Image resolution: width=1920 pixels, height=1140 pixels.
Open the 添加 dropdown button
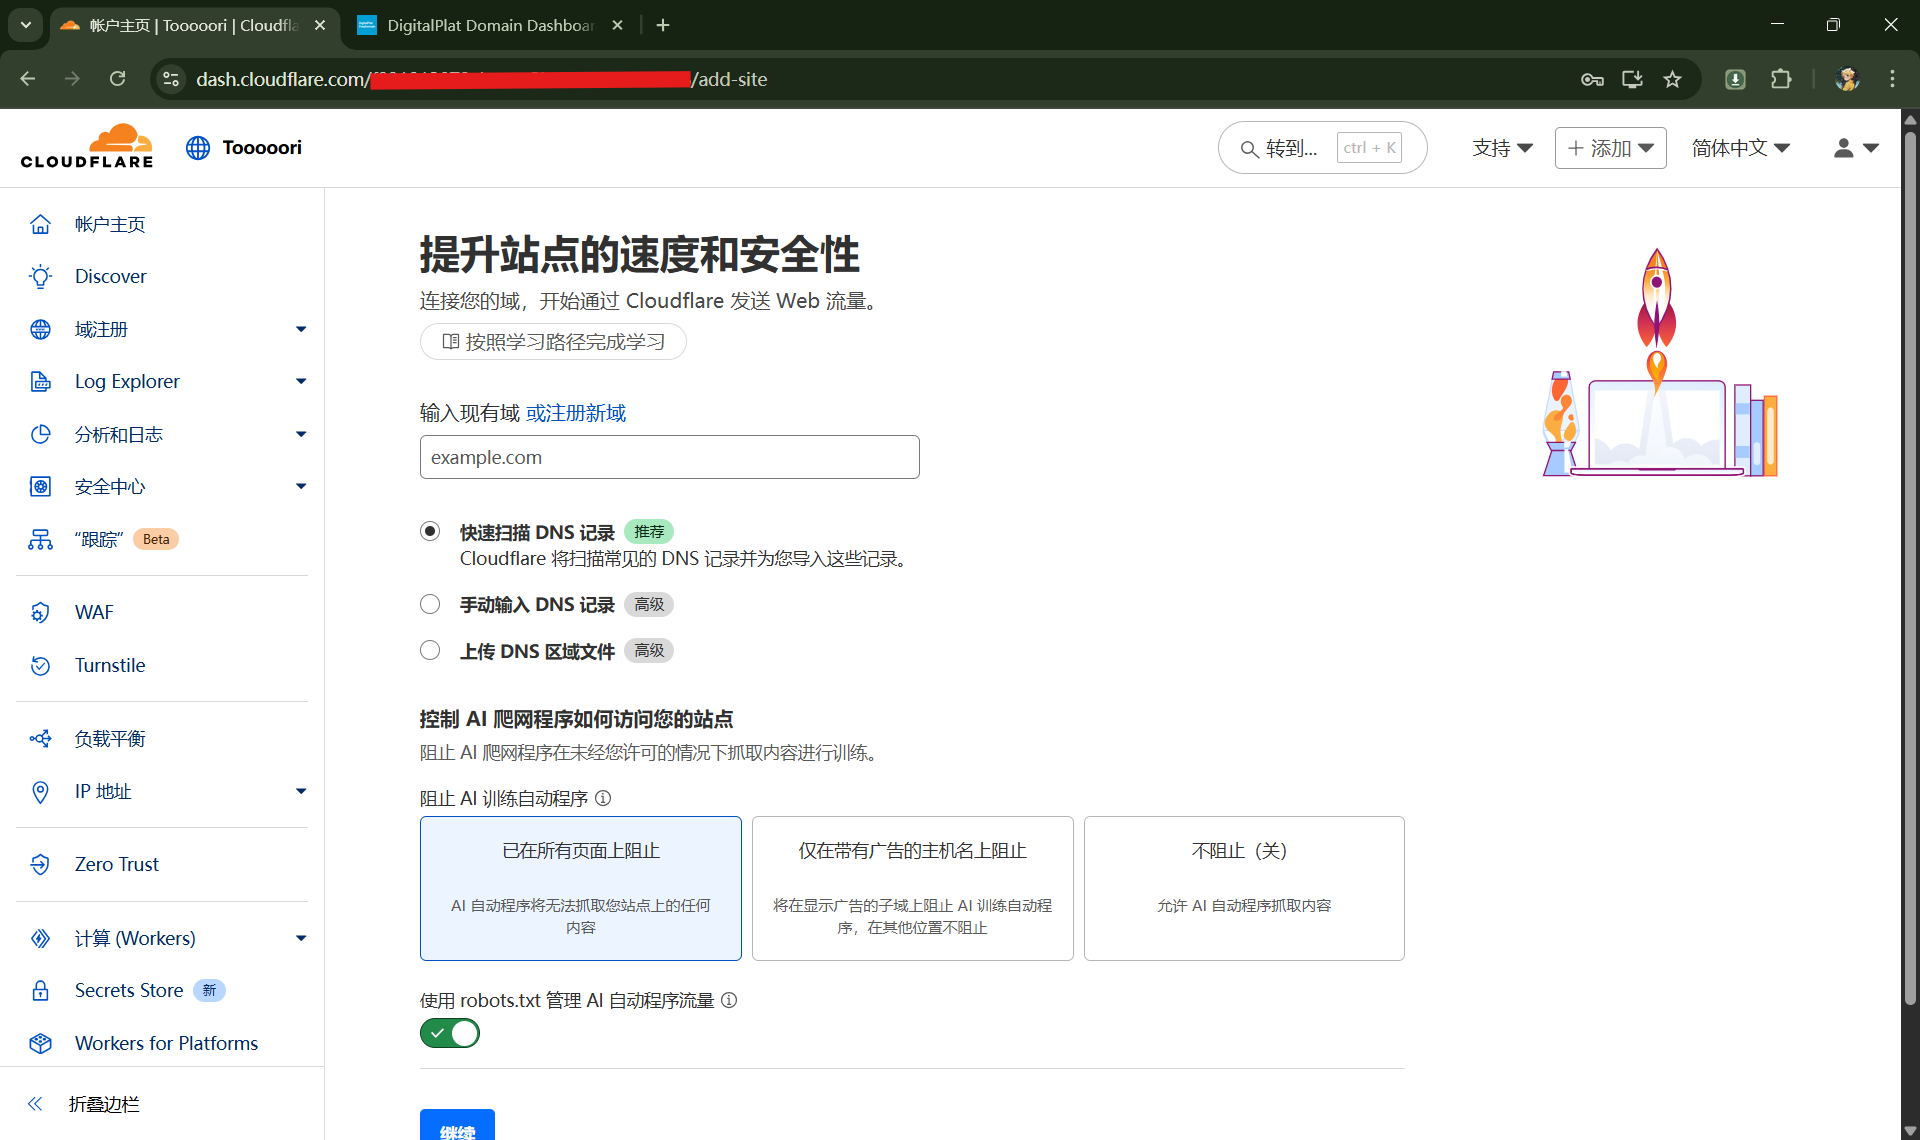pos(1610,148)
